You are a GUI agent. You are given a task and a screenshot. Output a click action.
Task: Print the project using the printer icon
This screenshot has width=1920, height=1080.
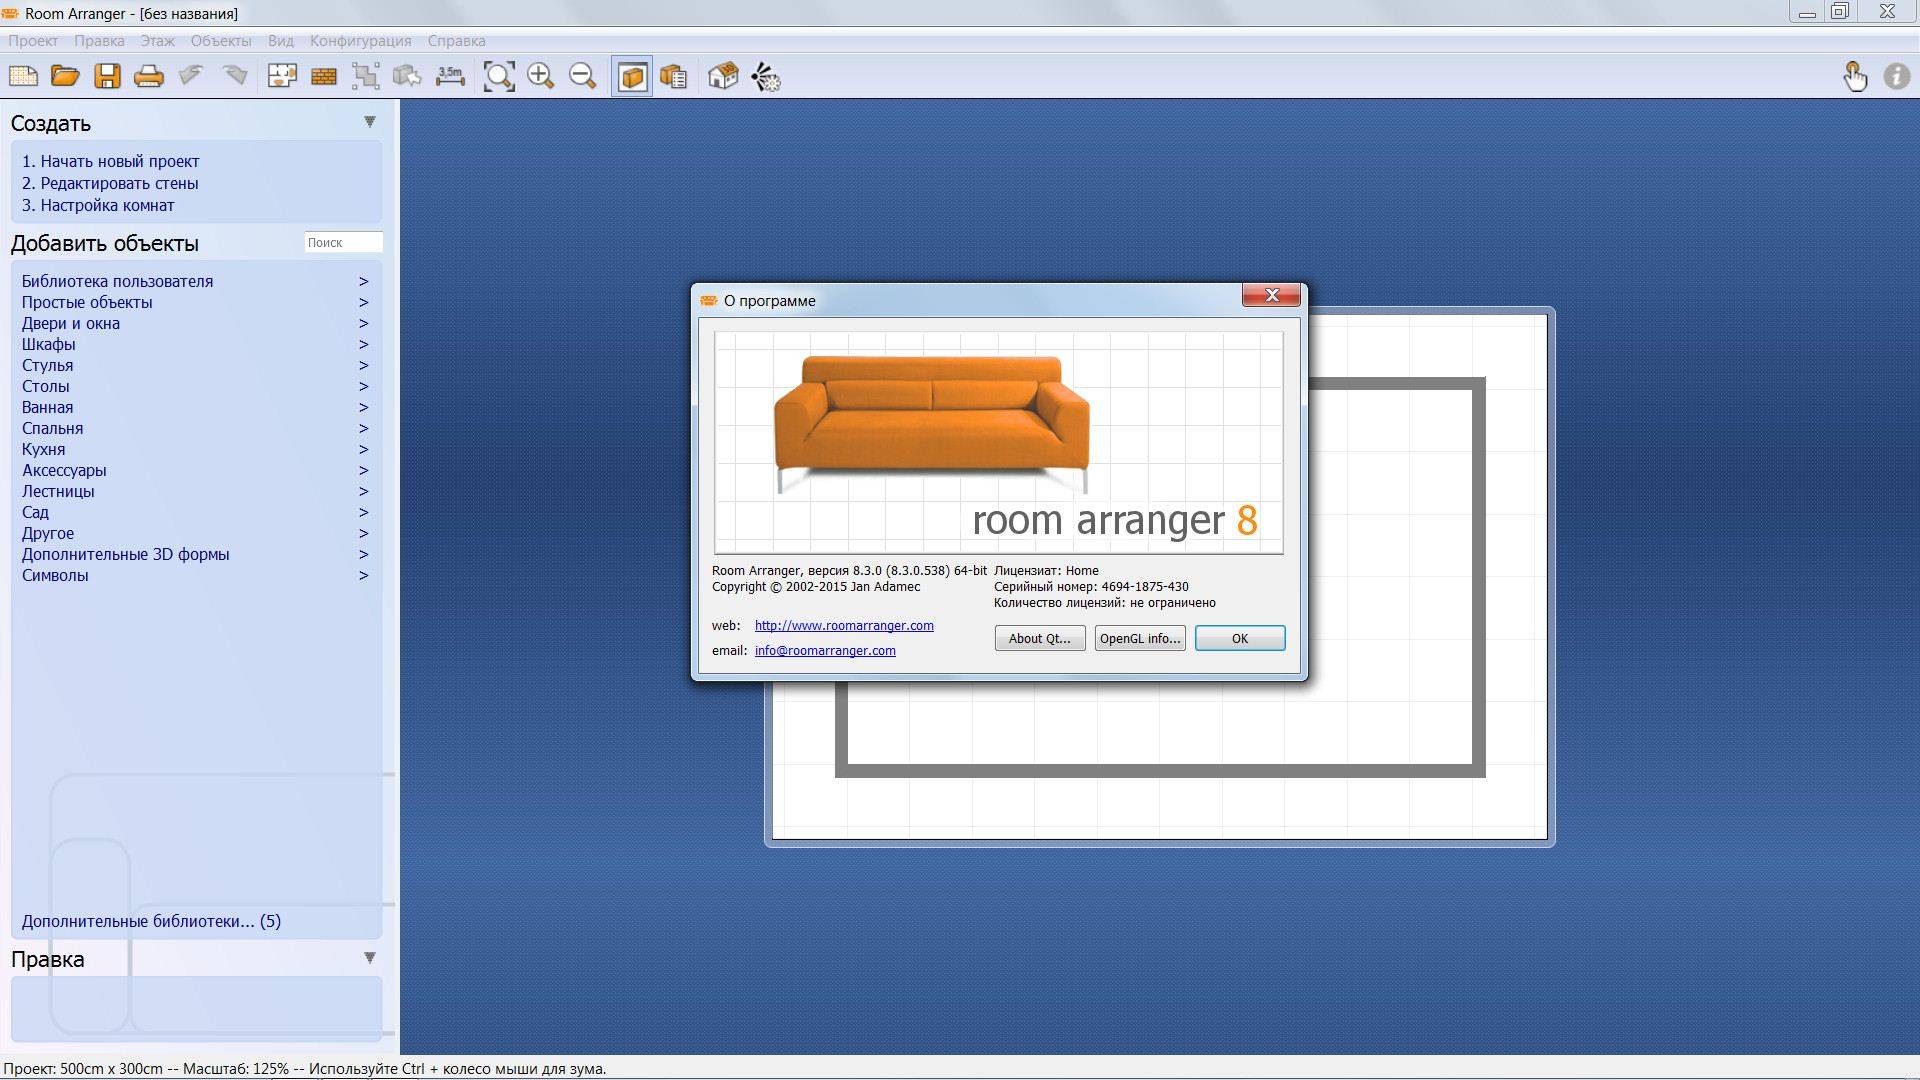tap(149, 76)
